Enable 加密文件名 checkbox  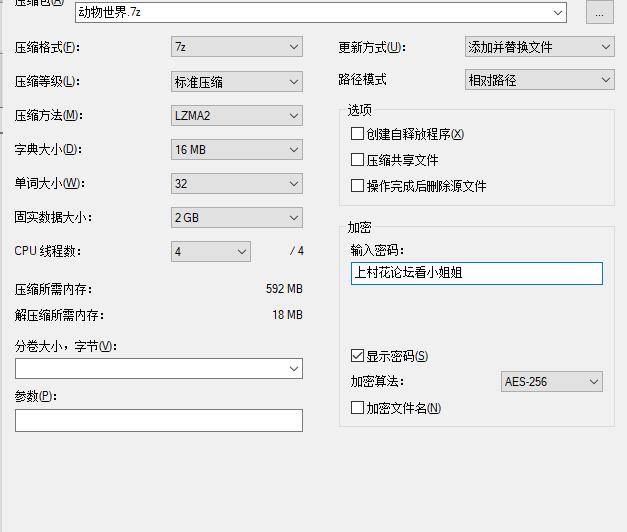click(357, 408)
